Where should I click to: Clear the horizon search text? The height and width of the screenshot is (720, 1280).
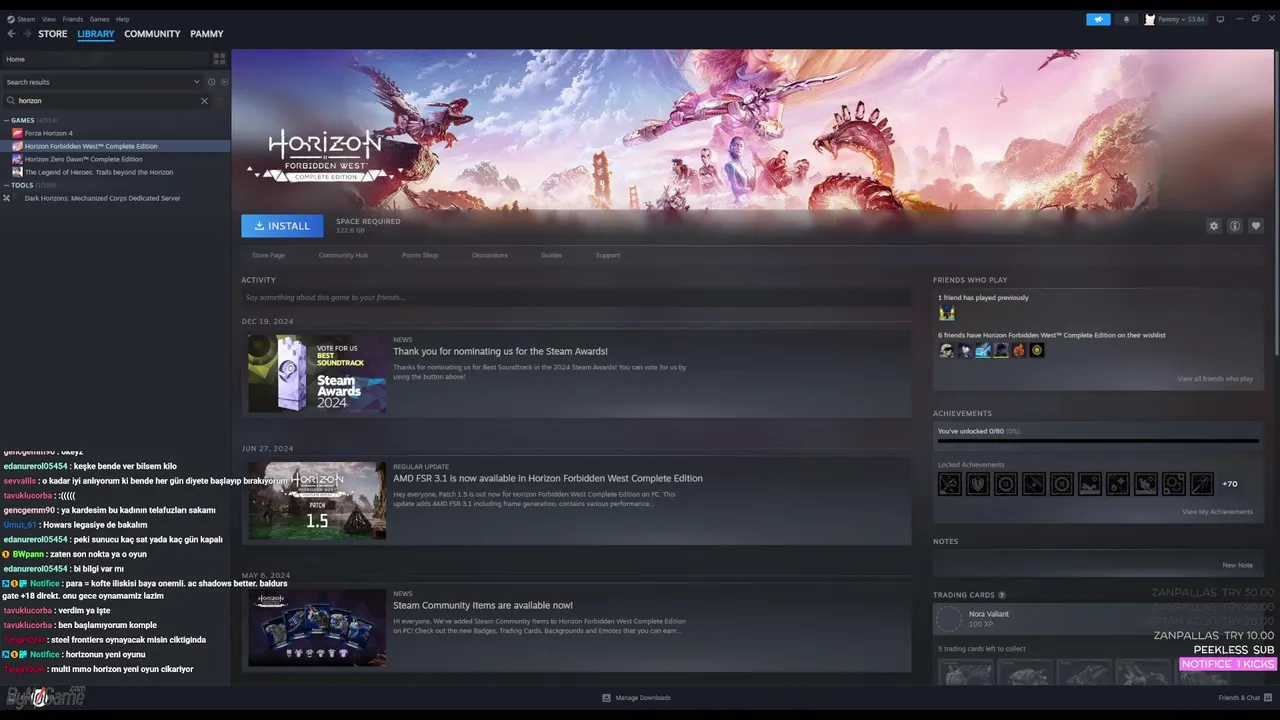pyautogui.click(x=204, y=101)
